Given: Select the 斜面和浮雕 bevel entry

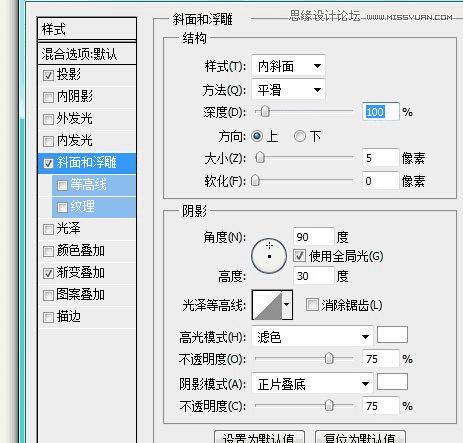Looking at the screenshot, I should tap(87, 163).
